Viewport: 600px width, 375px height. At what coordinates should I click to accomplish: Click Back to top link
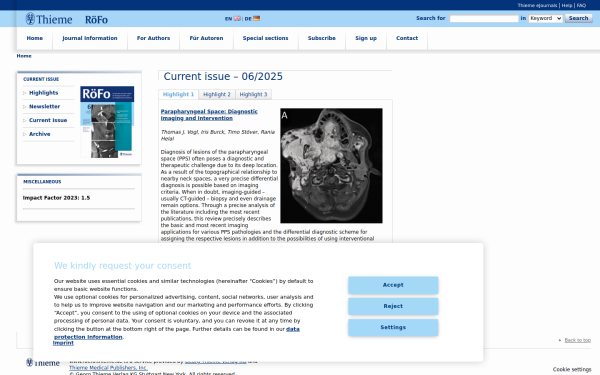(x=577, y=340)
